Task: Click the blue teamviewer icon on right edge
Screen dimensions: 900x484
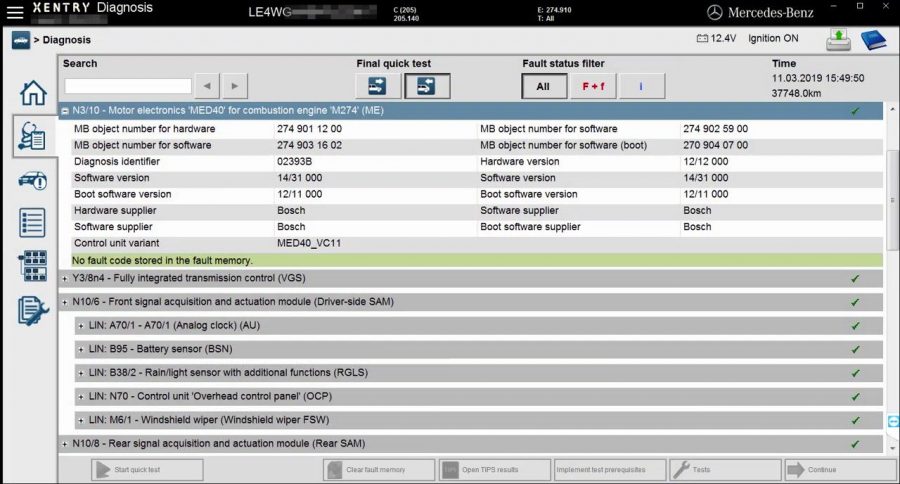Action: coord(893,421)
